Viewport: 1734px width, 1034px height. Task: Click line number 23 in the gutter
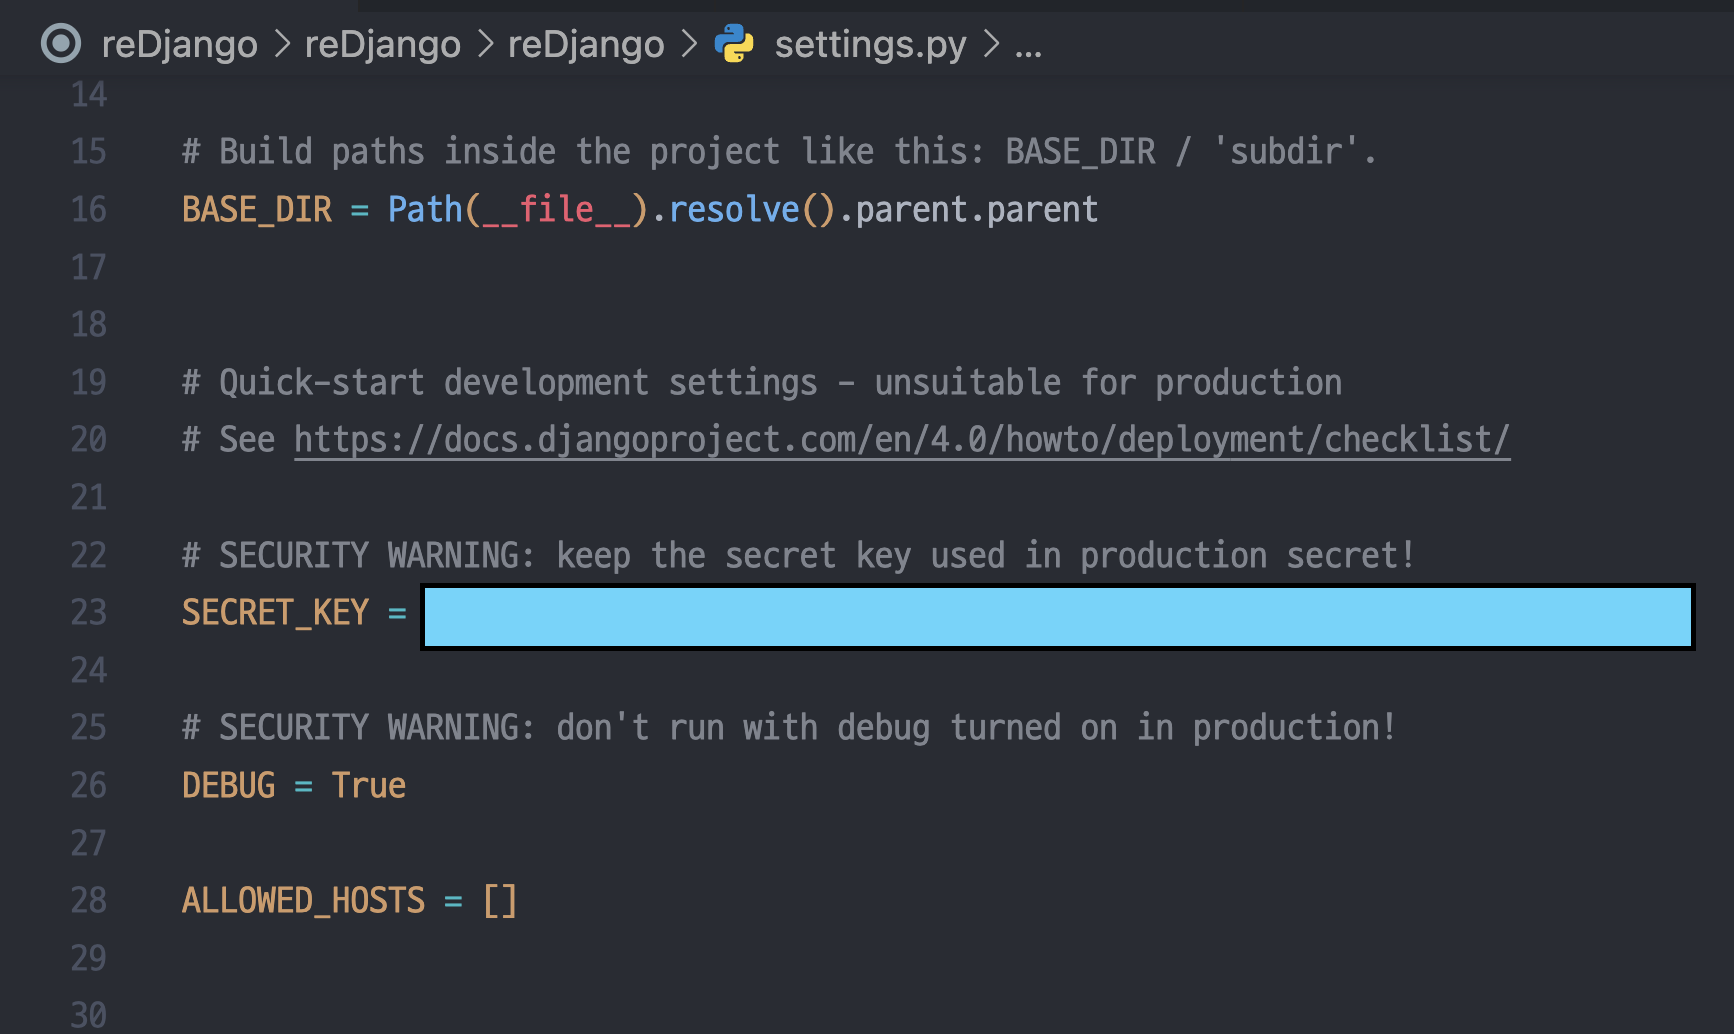click(89, 613)
